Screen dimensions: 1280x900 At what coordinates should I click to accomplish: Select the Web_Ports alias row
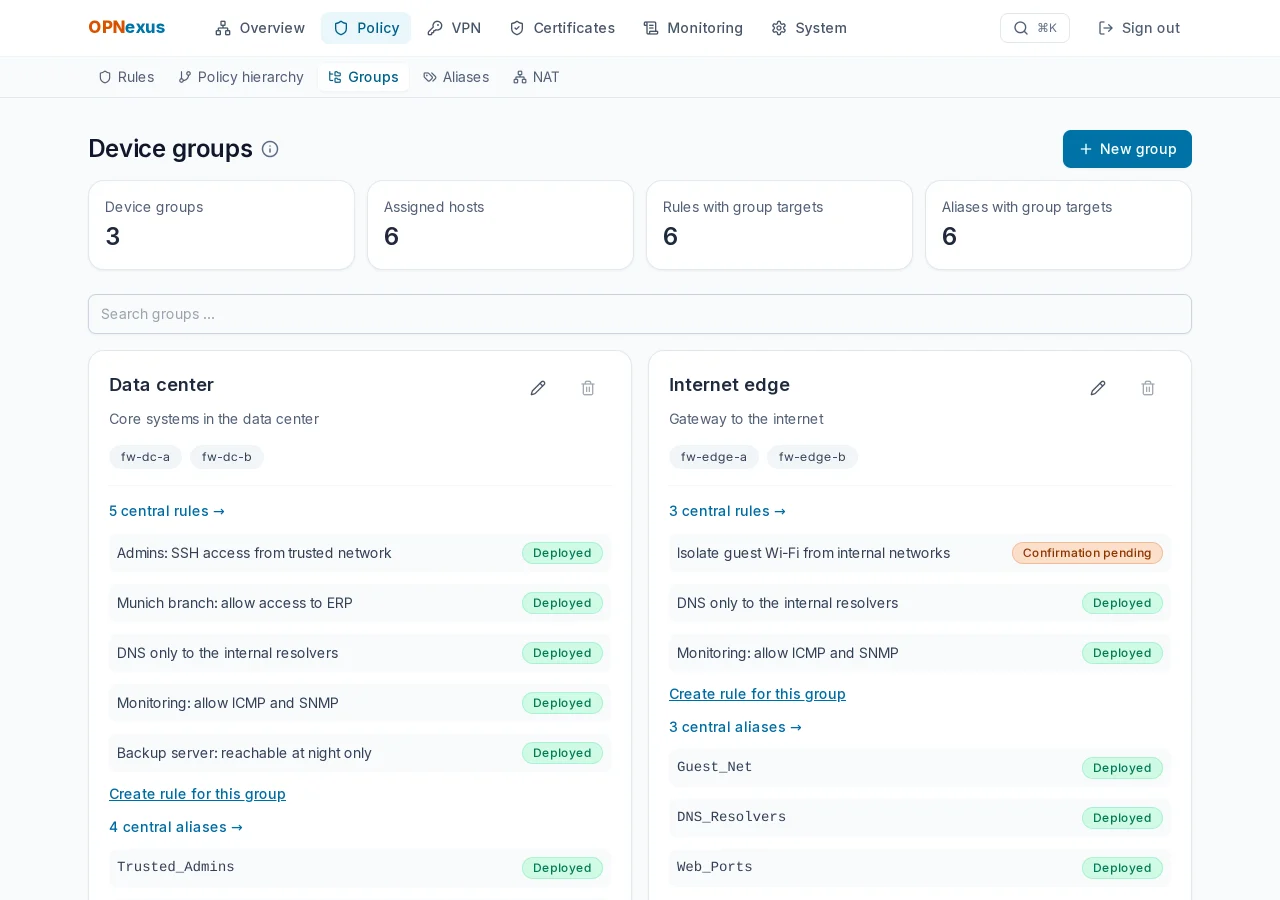point(920,868)
